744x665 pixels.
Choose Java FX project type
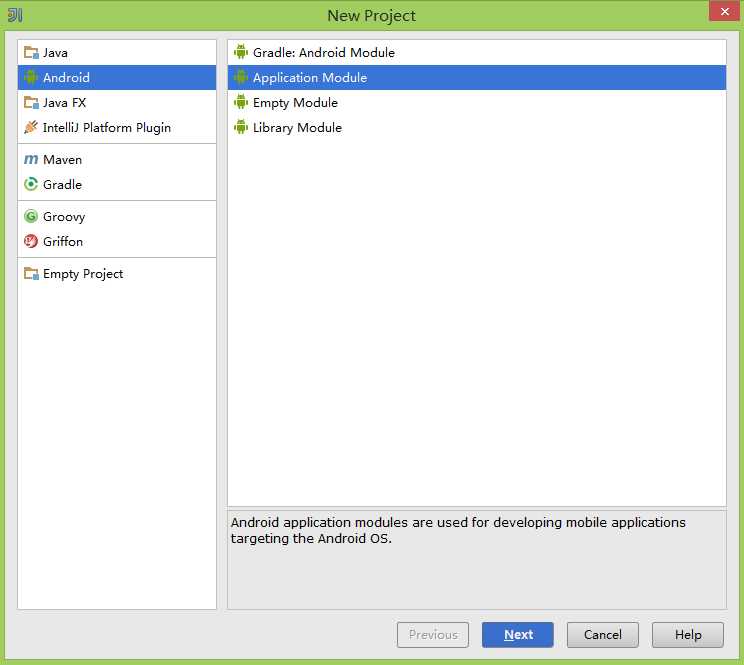point(117,102)
